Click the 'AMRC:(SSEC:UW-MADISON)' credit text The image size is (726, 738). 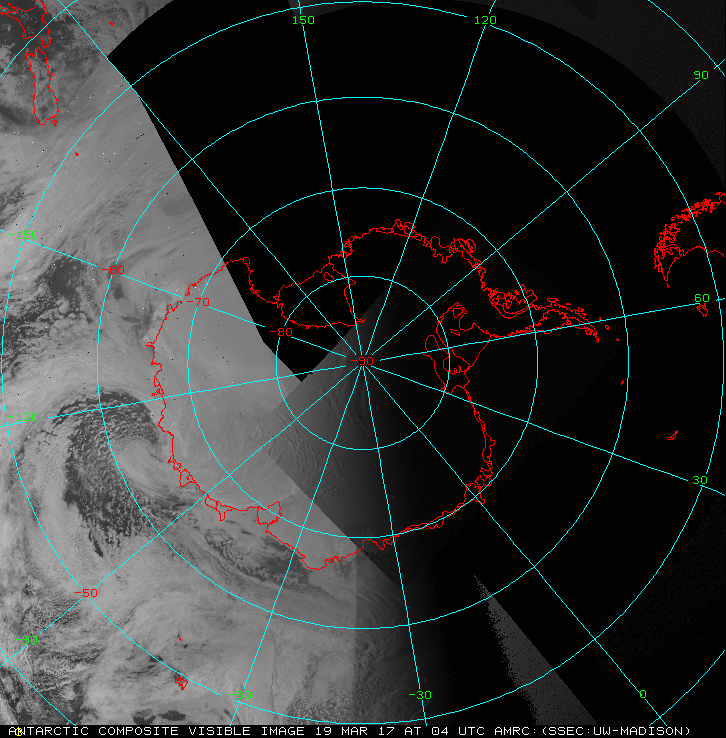[592, 731]
